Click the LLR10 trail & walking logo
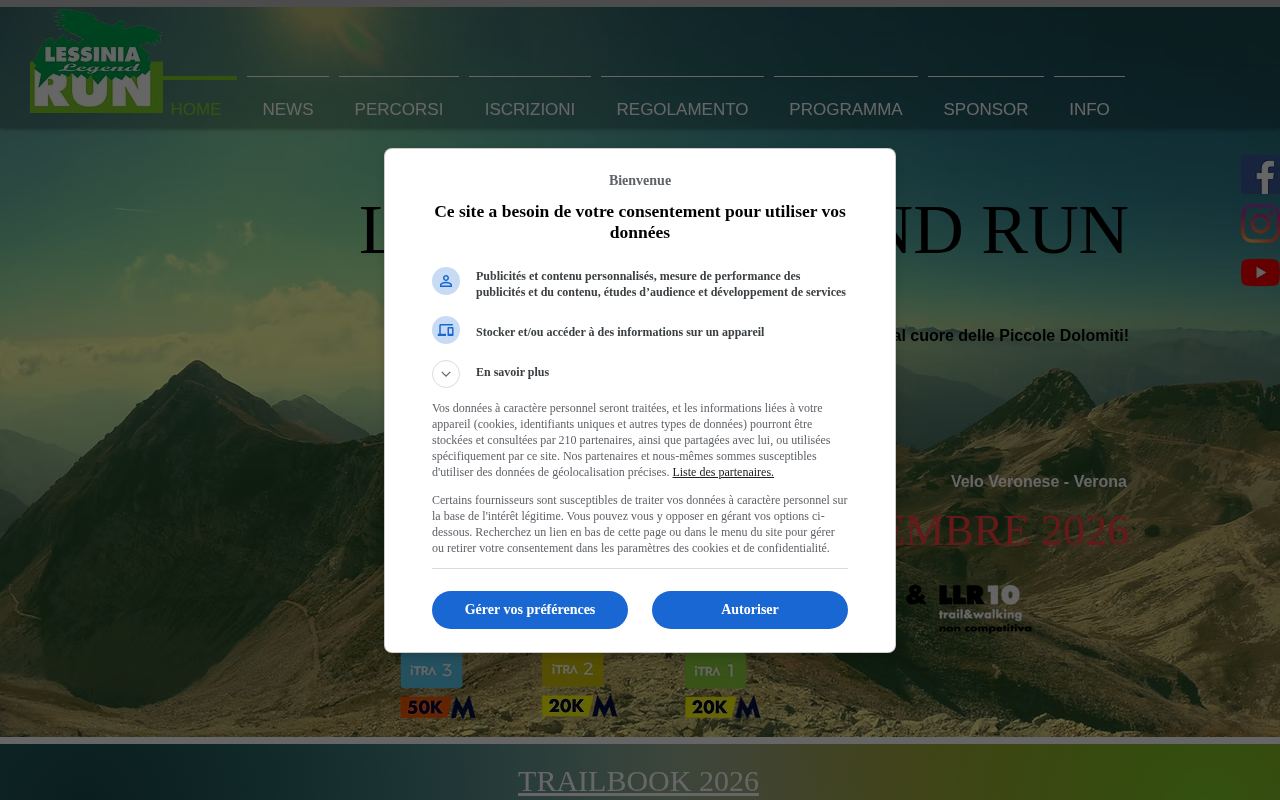 (x=984, y=609)
